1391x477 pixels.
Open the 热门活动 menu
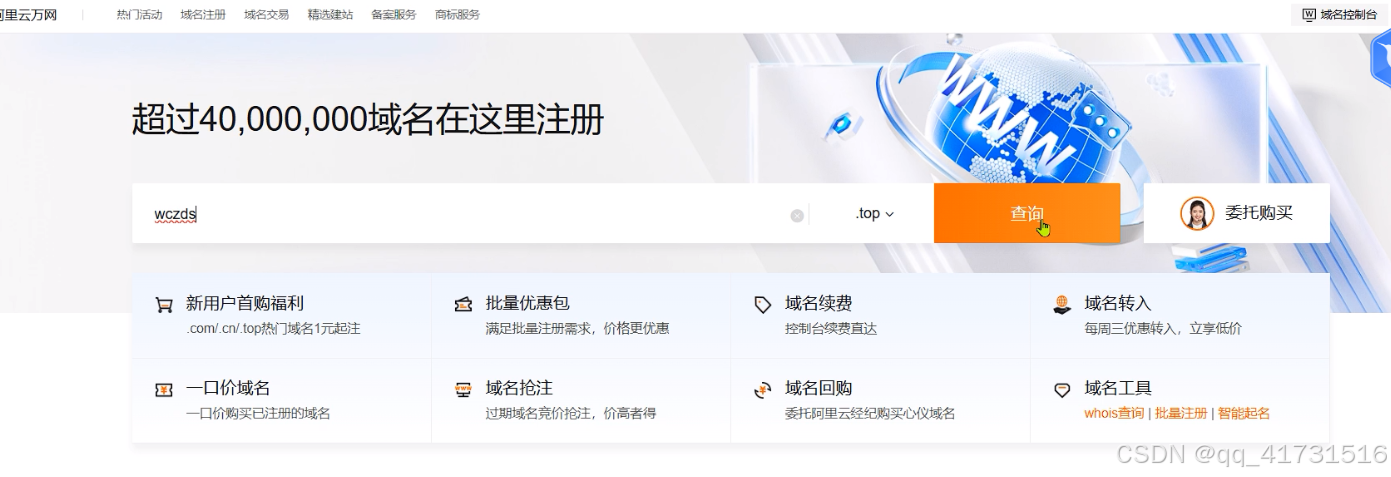click(x=139, y=15)
